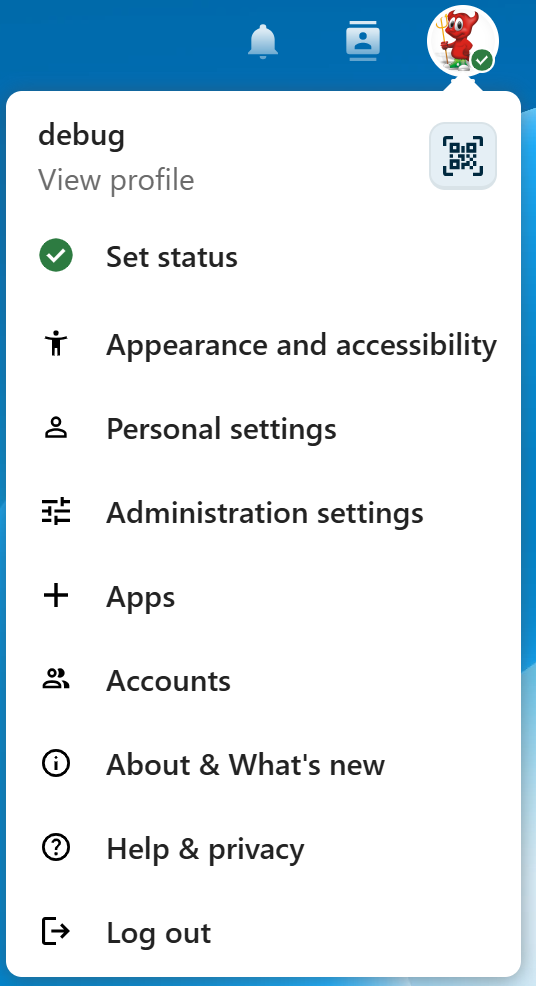Click the info circle icon

pos(56,763)
